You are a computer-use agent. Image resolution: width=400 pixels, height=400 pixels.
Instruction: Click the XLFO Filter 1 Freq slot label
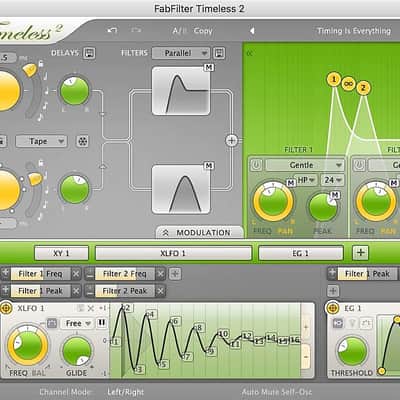(x=41, y=274)
